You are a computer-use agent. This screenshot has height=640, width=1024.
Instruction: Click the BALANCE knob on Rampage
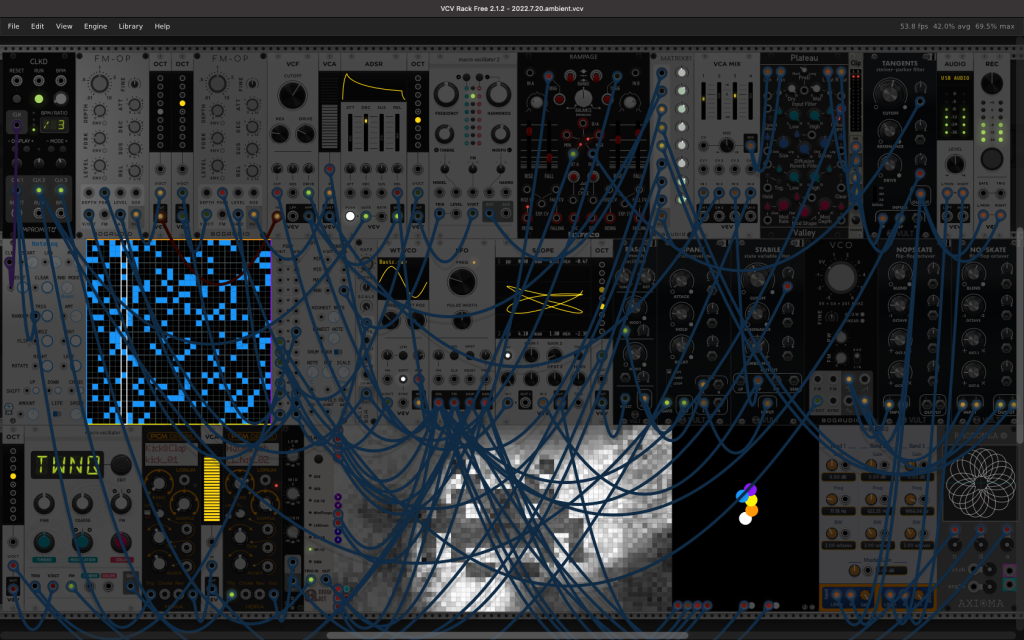tap(583, 99)
